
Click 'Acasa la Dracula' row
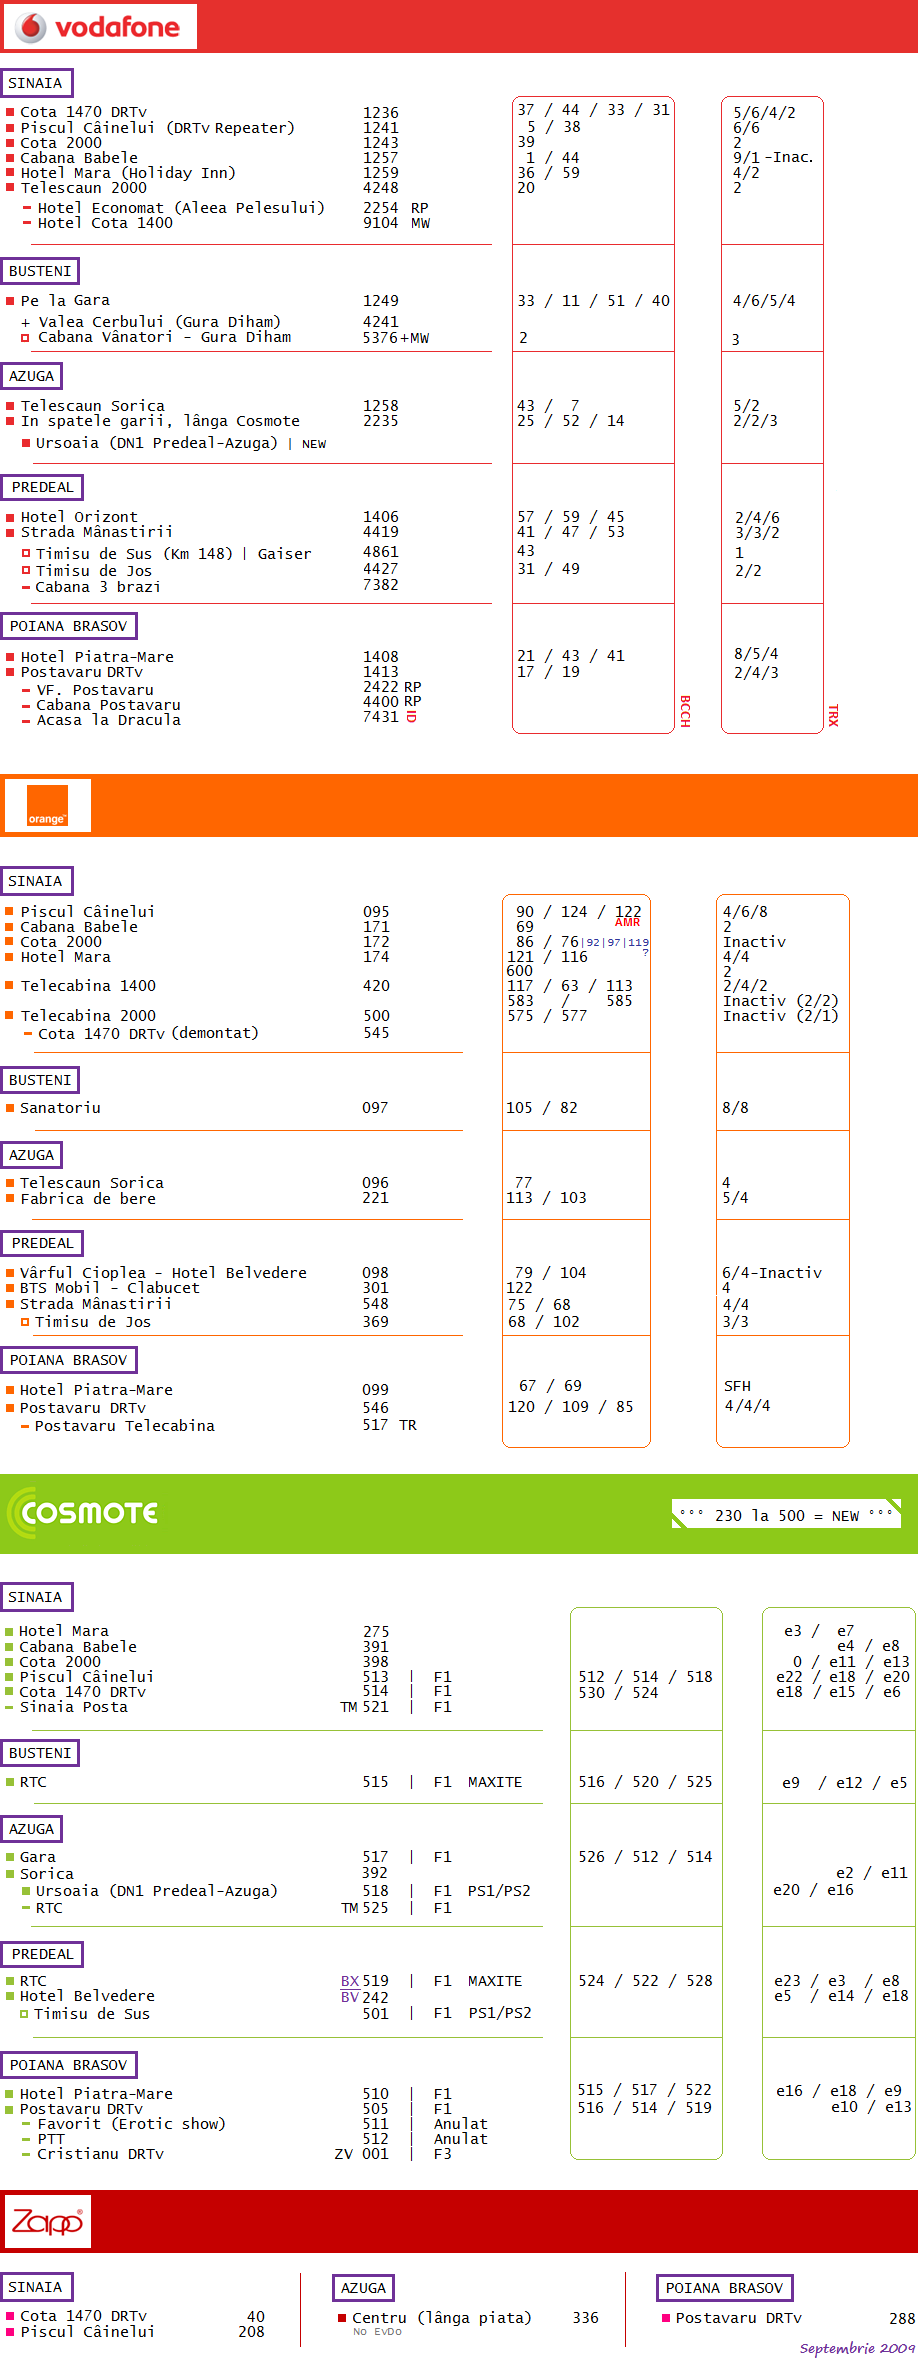point(108,720)
